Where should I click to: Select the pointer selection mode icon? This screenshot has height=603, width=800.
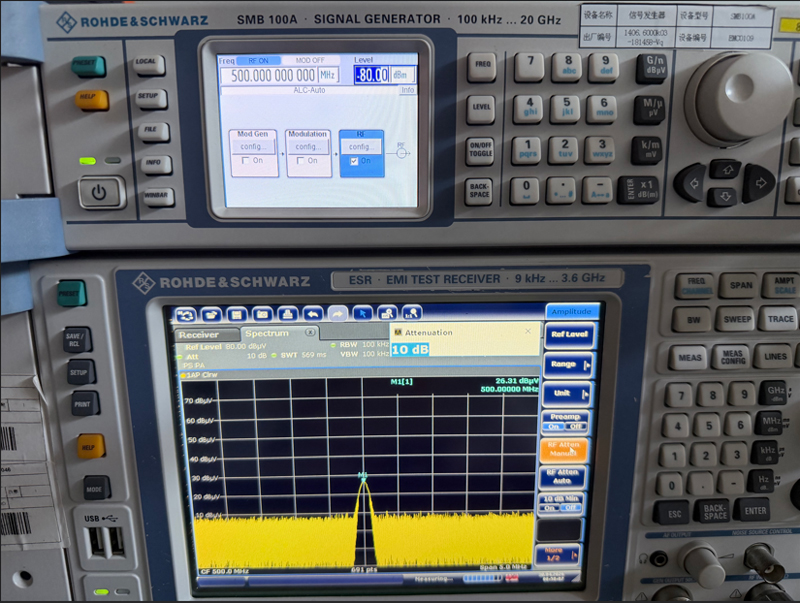coord(362,313)
